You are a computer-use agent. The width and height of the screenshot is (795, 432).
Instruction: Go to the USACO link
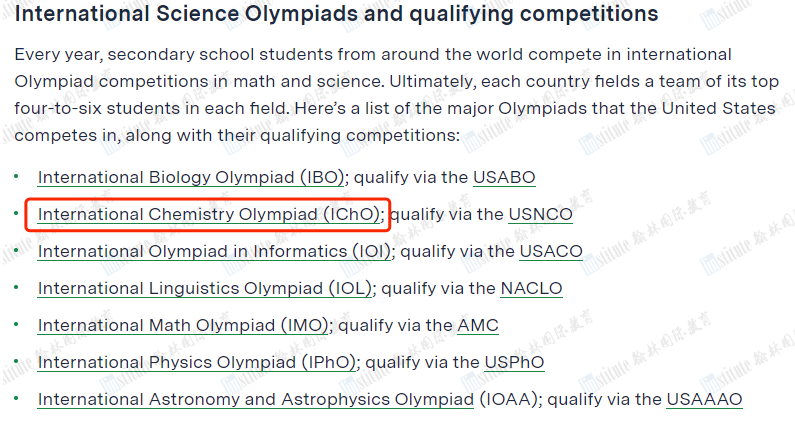(x=551, y=251)
